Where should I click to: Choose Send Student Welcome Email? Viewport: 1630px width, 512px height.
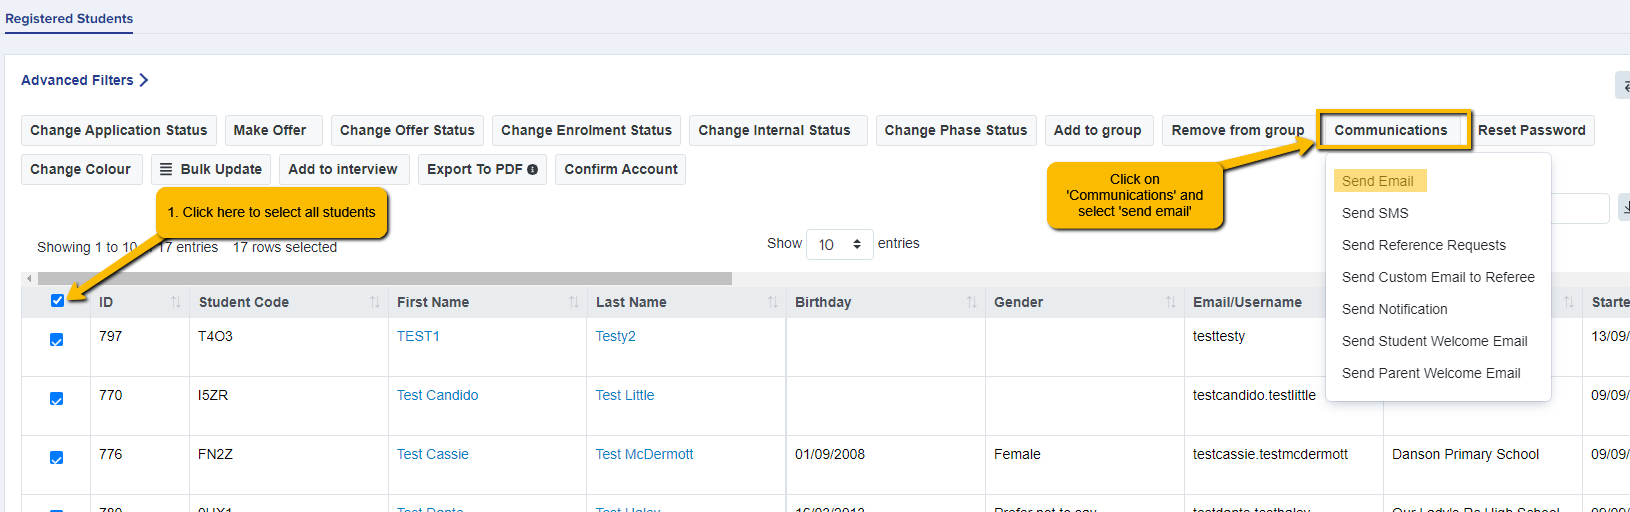tap(1435, 341)
